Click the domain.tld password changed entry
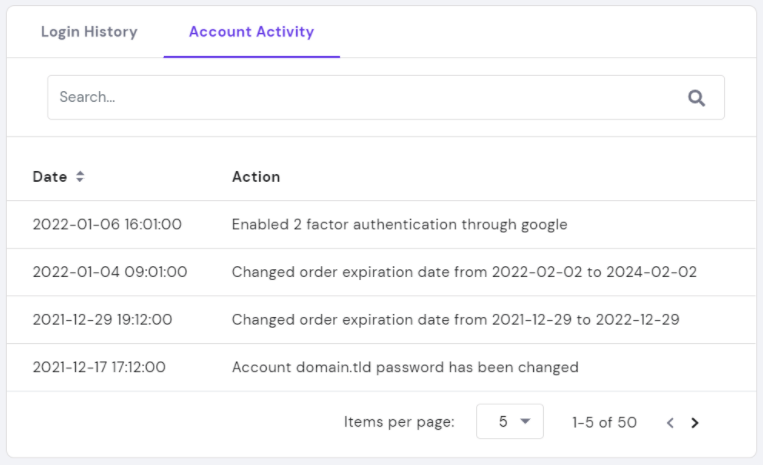Image resolution: width=763 pixels, height=465 pixels. coord(405,367)
